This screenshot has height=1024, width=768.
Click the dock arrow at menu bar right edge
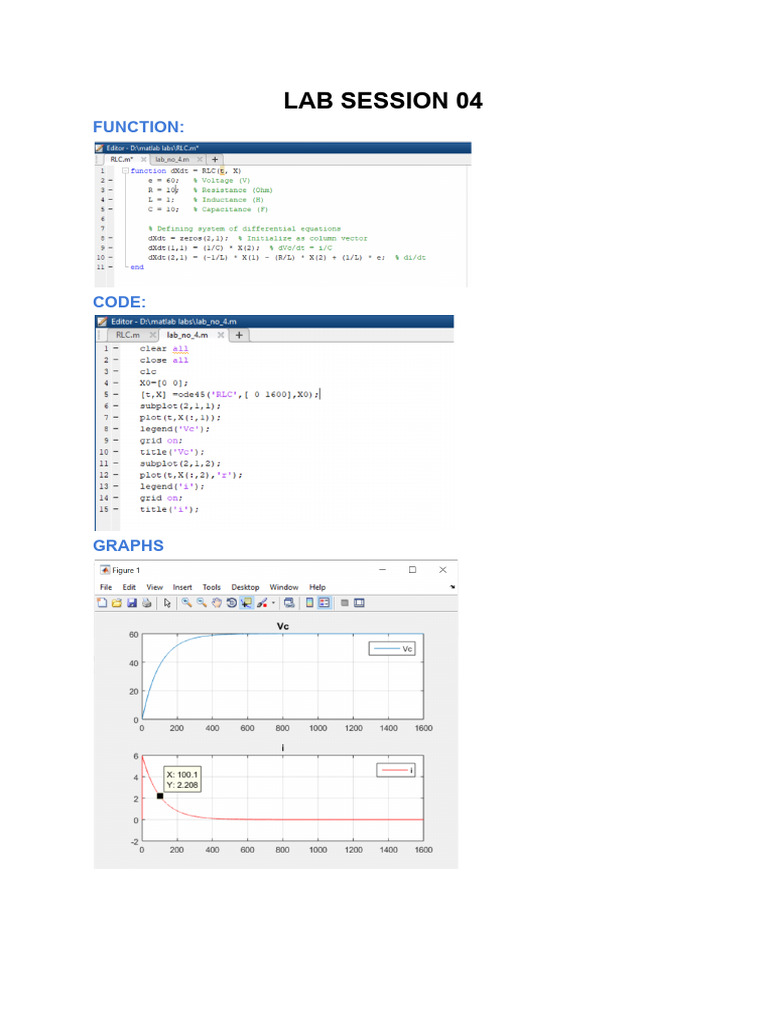click(453, 586)
